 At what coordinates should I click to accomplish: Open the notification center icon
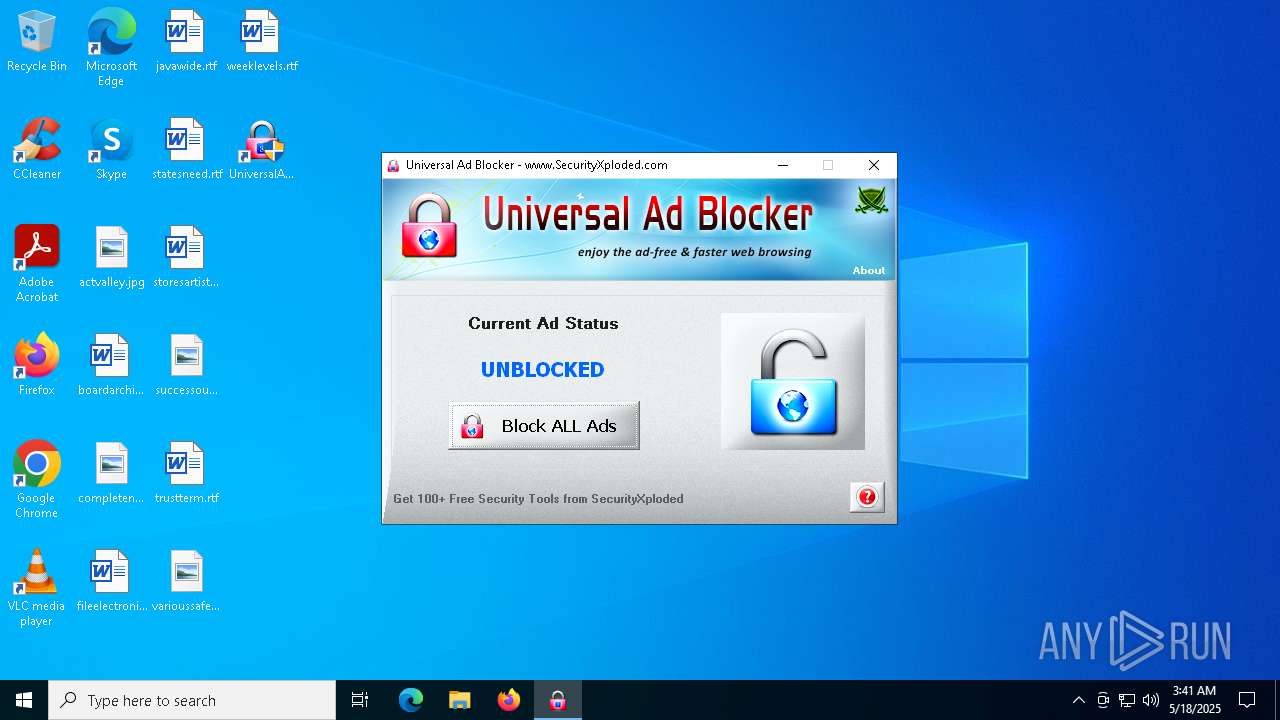pyautogui.click(x=1247, y=700)
